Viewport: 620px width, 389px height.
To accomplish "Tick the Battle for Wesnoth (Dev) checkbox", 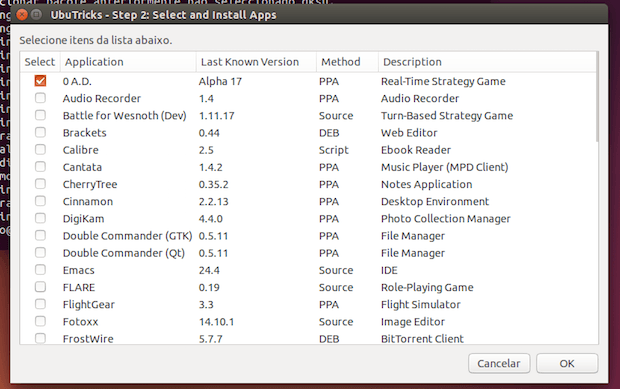I will [x=40, y=115].
